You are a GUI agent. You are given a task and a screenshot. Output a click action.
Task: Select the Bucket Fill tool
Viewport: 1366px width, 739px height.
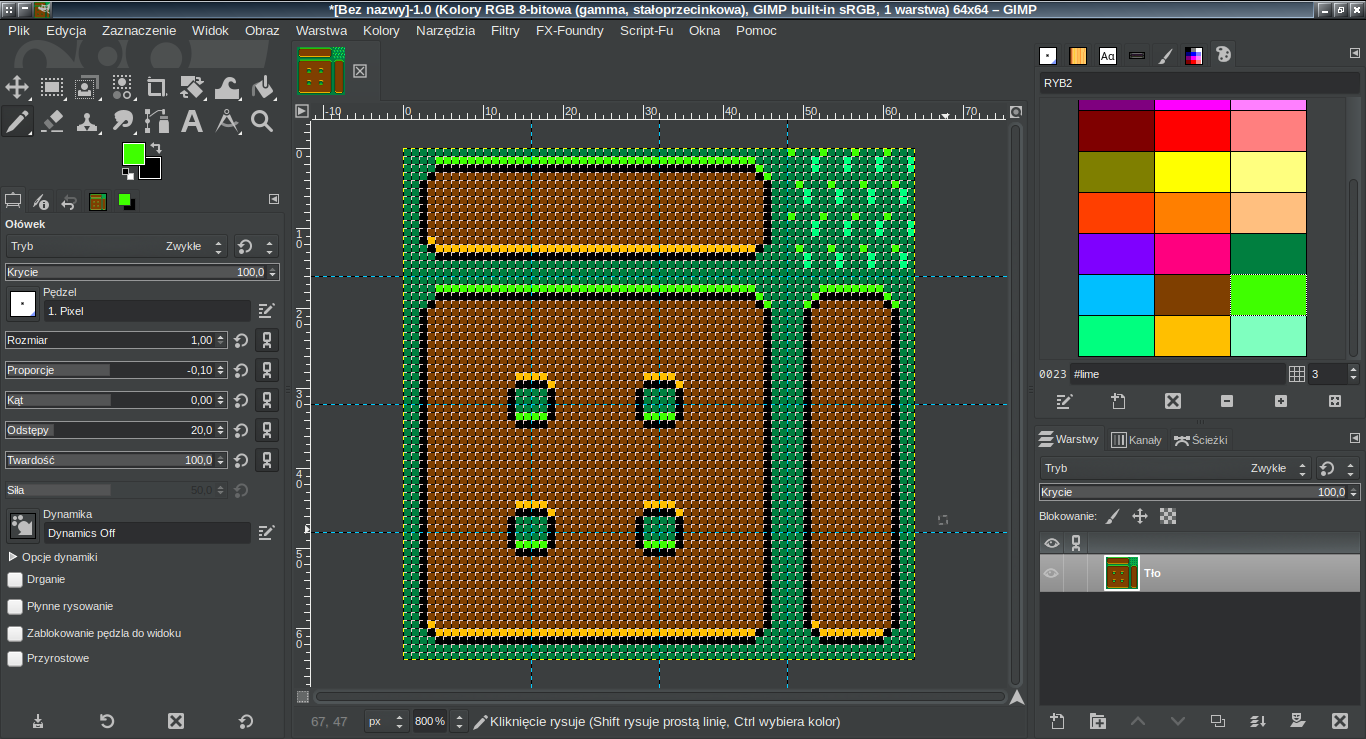tap(262, 87)
